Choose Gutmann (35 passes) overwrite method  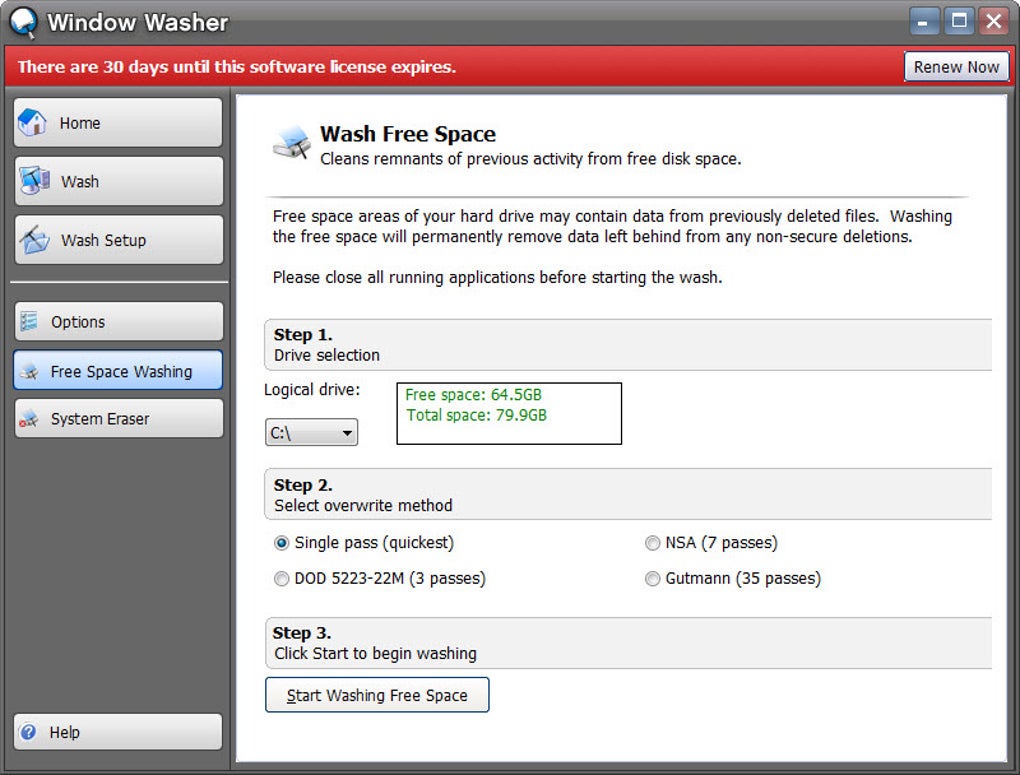[652, 578]
